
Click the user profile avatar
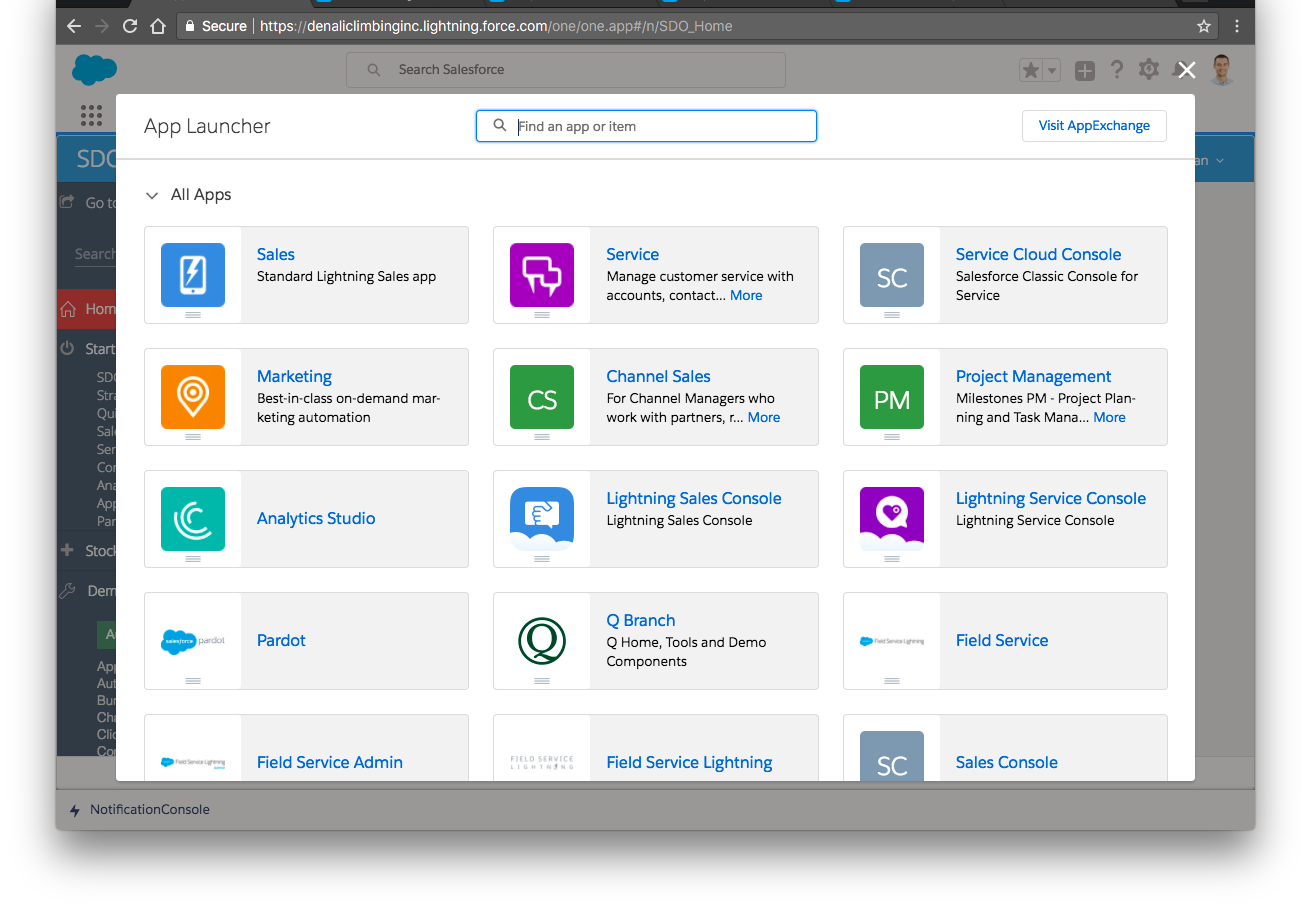point(1221,70)
